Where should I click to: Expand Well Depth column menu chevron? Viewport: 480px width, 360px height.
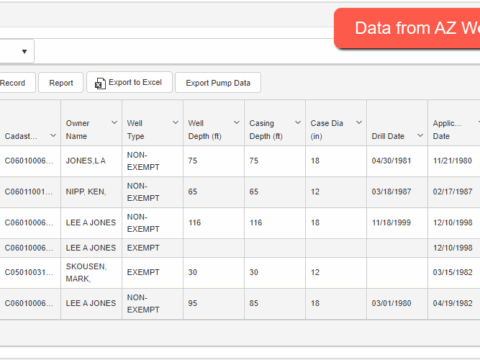(237, 123)
